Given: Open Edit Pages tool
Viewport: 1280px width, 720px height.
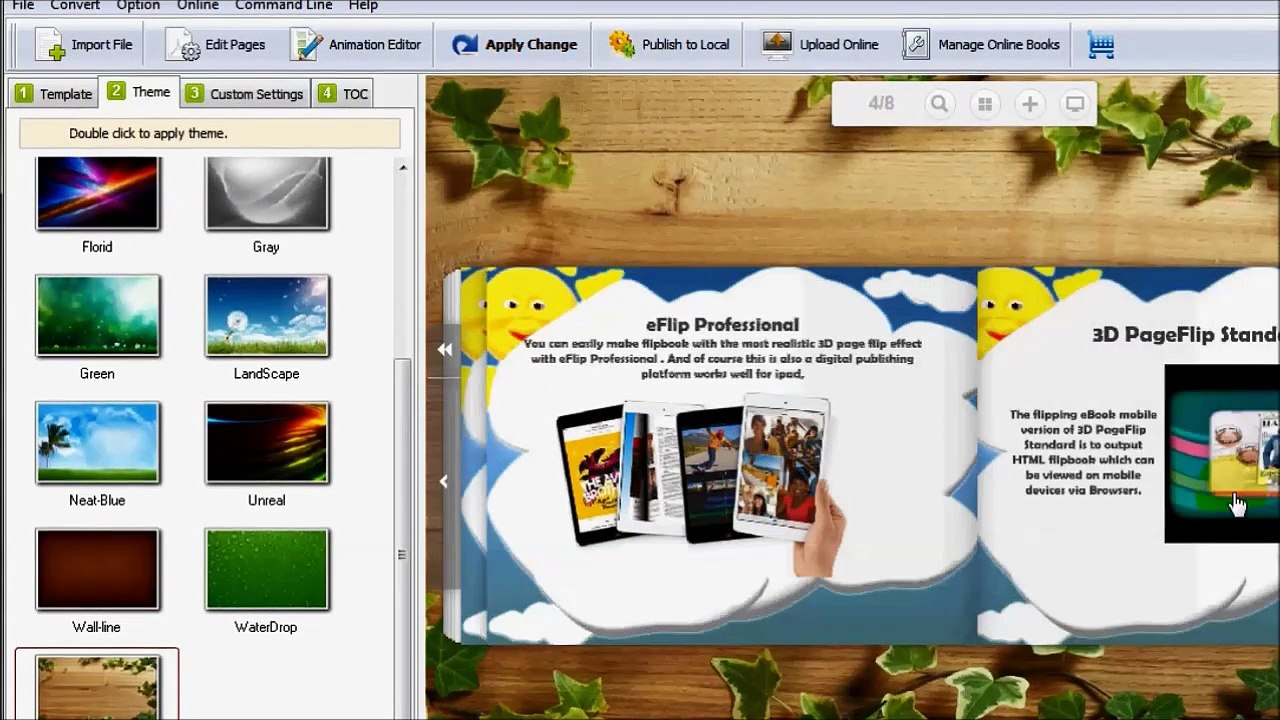Looking at the screenshot, I should [x=216, y=45].
